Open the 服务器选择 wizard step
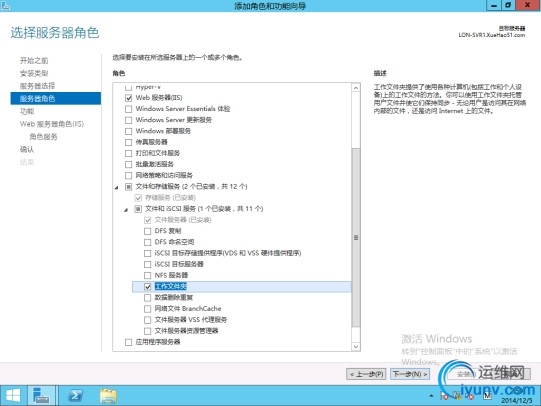The image size is (541, 406). point(37,86)
